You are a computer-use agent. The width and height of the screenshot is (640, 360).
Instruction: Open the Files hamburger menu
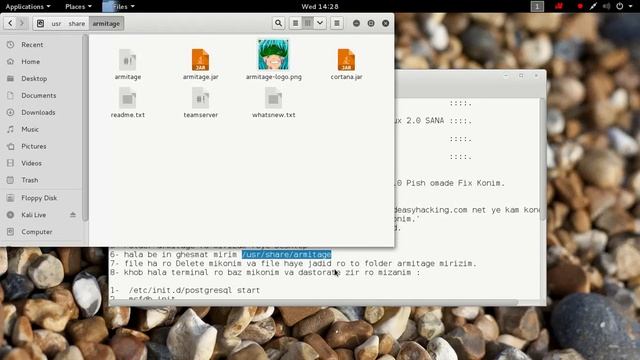click(337, 23)
